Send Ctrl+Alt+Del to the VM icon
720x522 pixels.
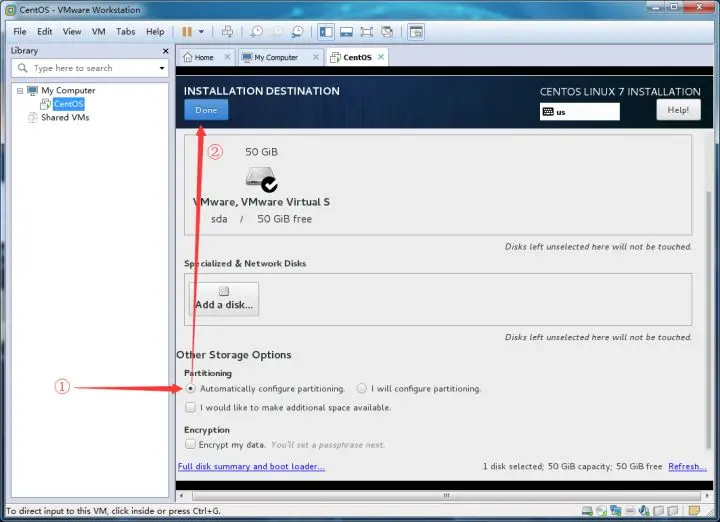[x=227, y=32]
